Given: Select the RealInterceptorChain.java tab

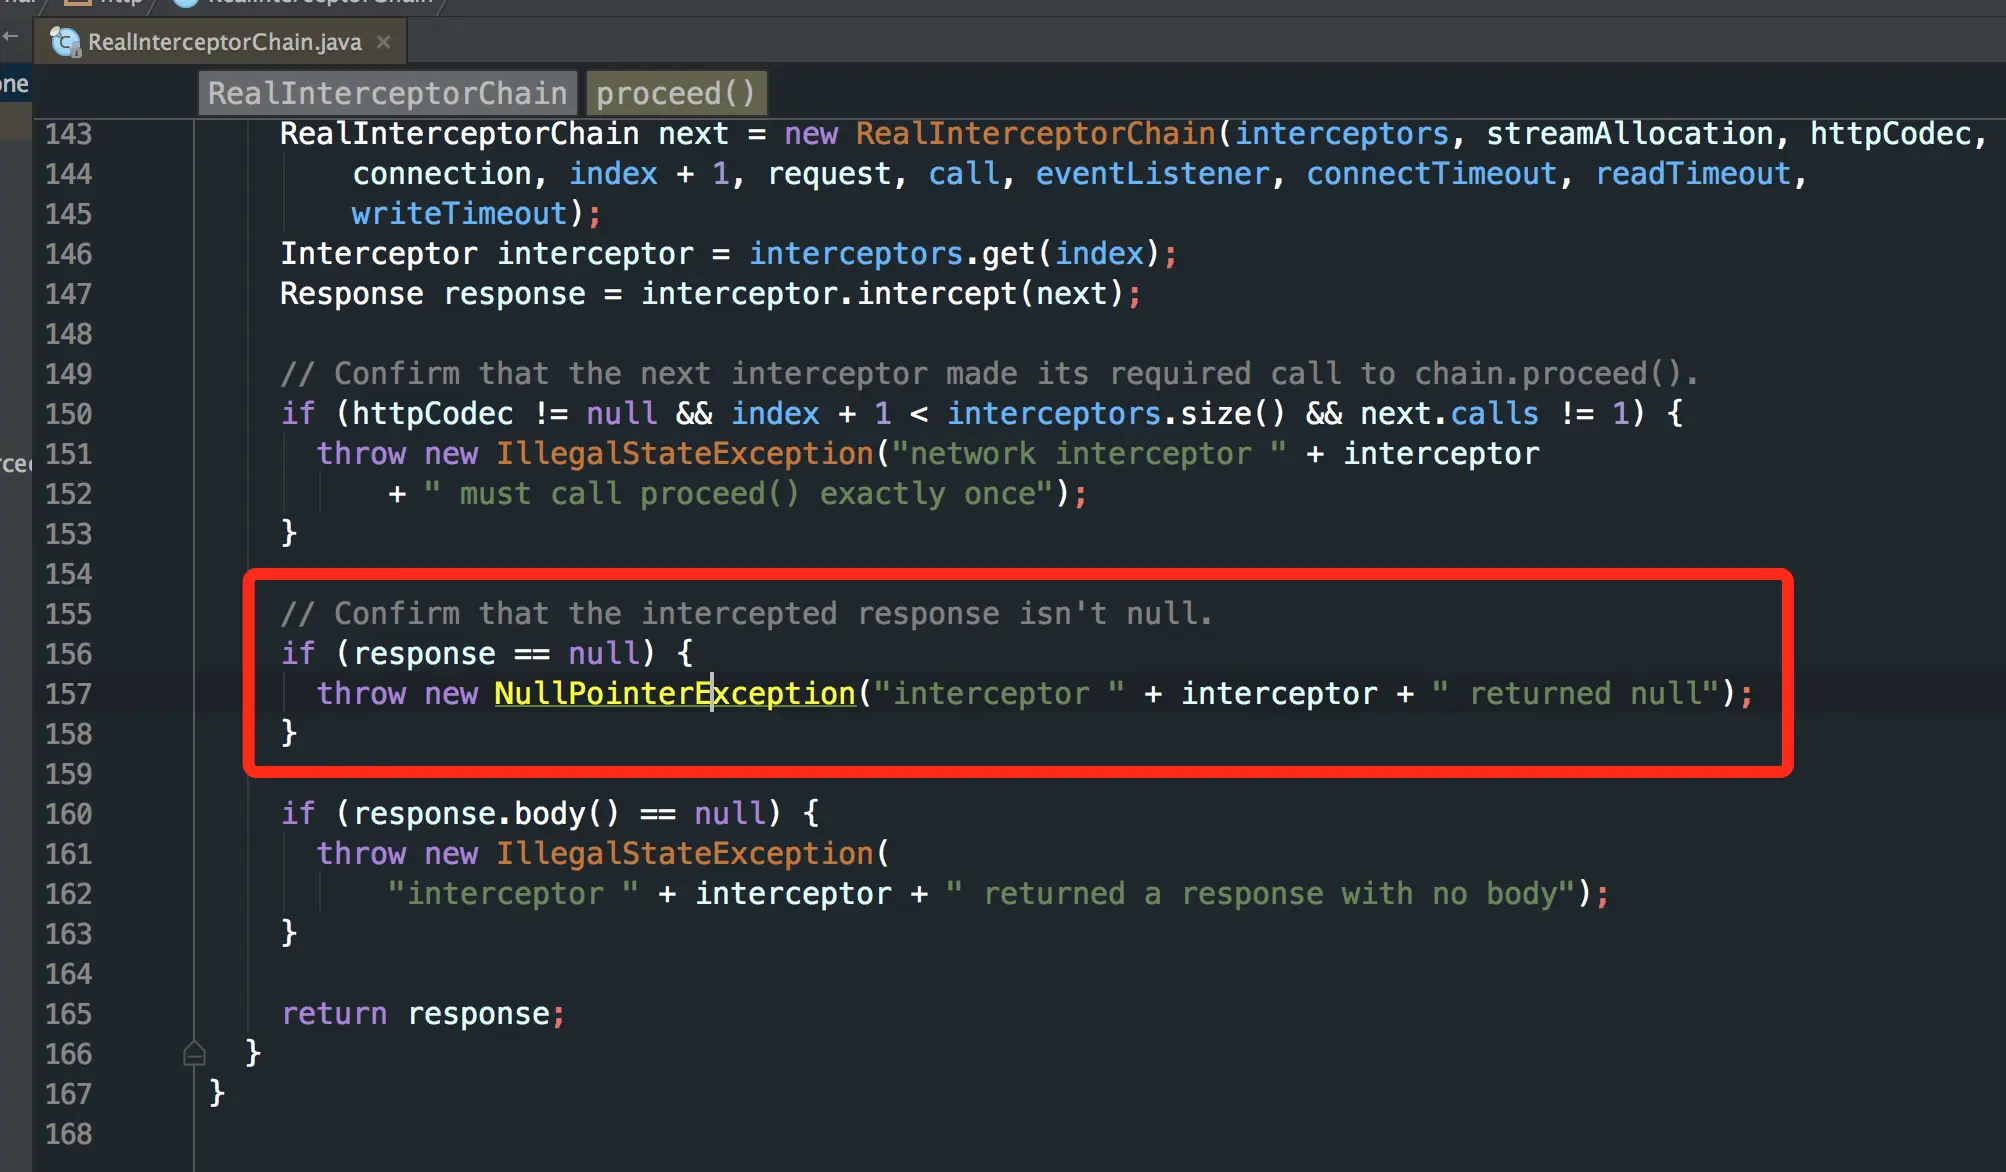Looking at the screenshot, I should [224, 42].
